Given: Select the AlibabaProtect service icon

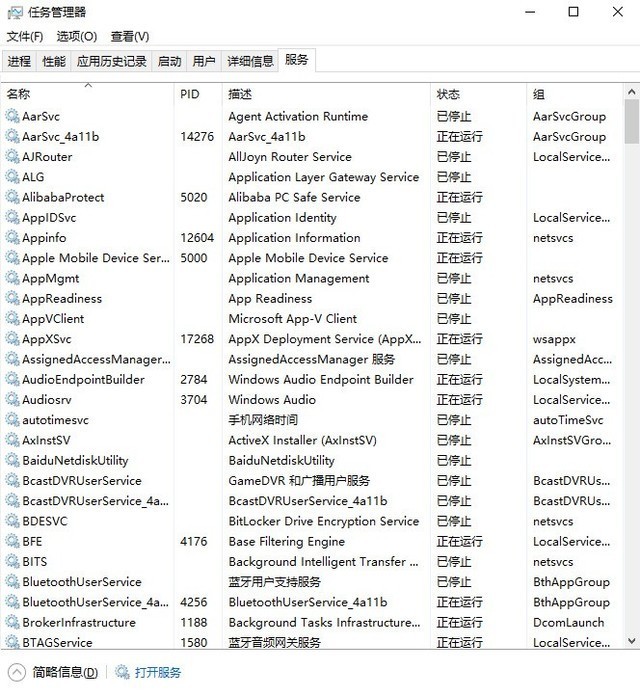Looking at the screenshot, I should 12,197.
